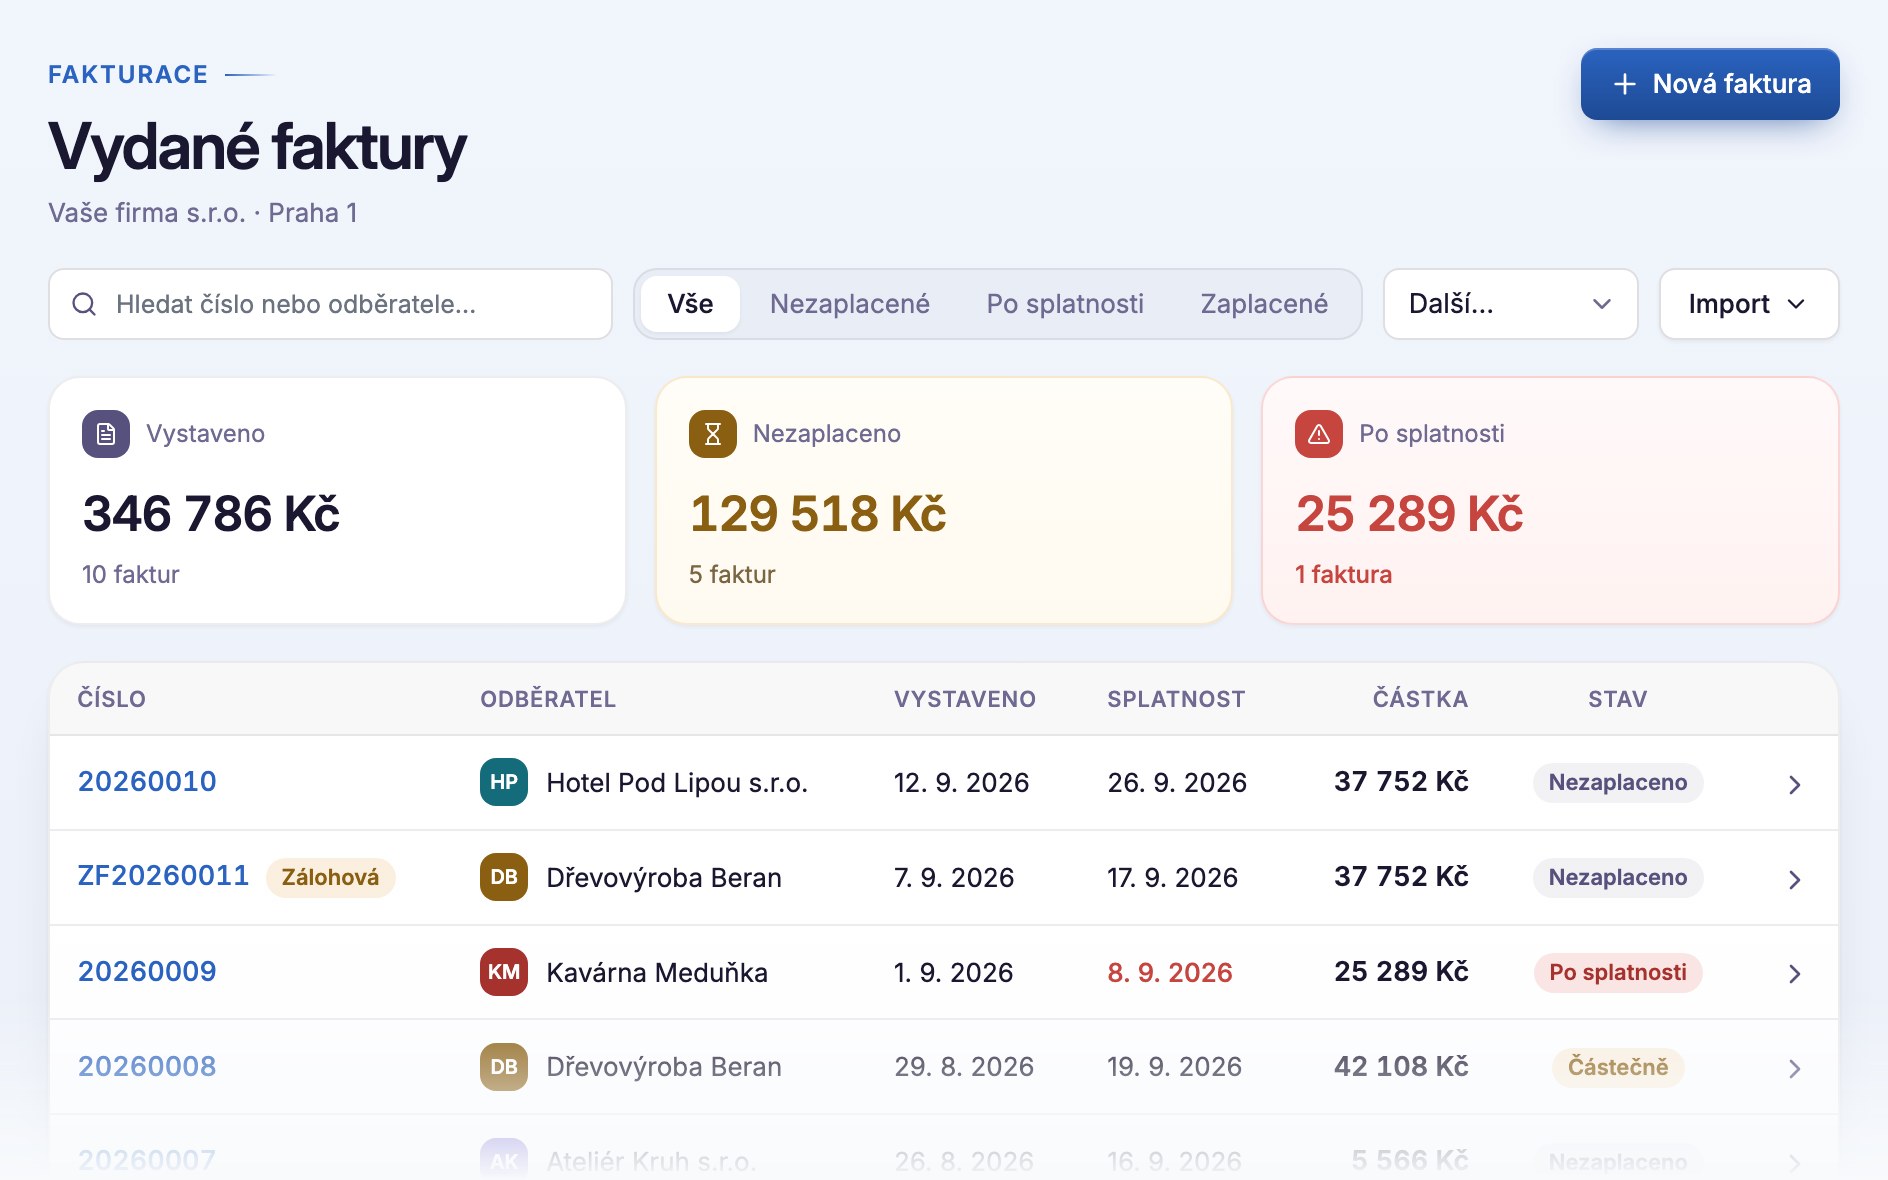The height and width of the screenshot is (1180, 1888).
Task: Create a new invoice with Nová faktura
Action: (x=1710, y=84)
